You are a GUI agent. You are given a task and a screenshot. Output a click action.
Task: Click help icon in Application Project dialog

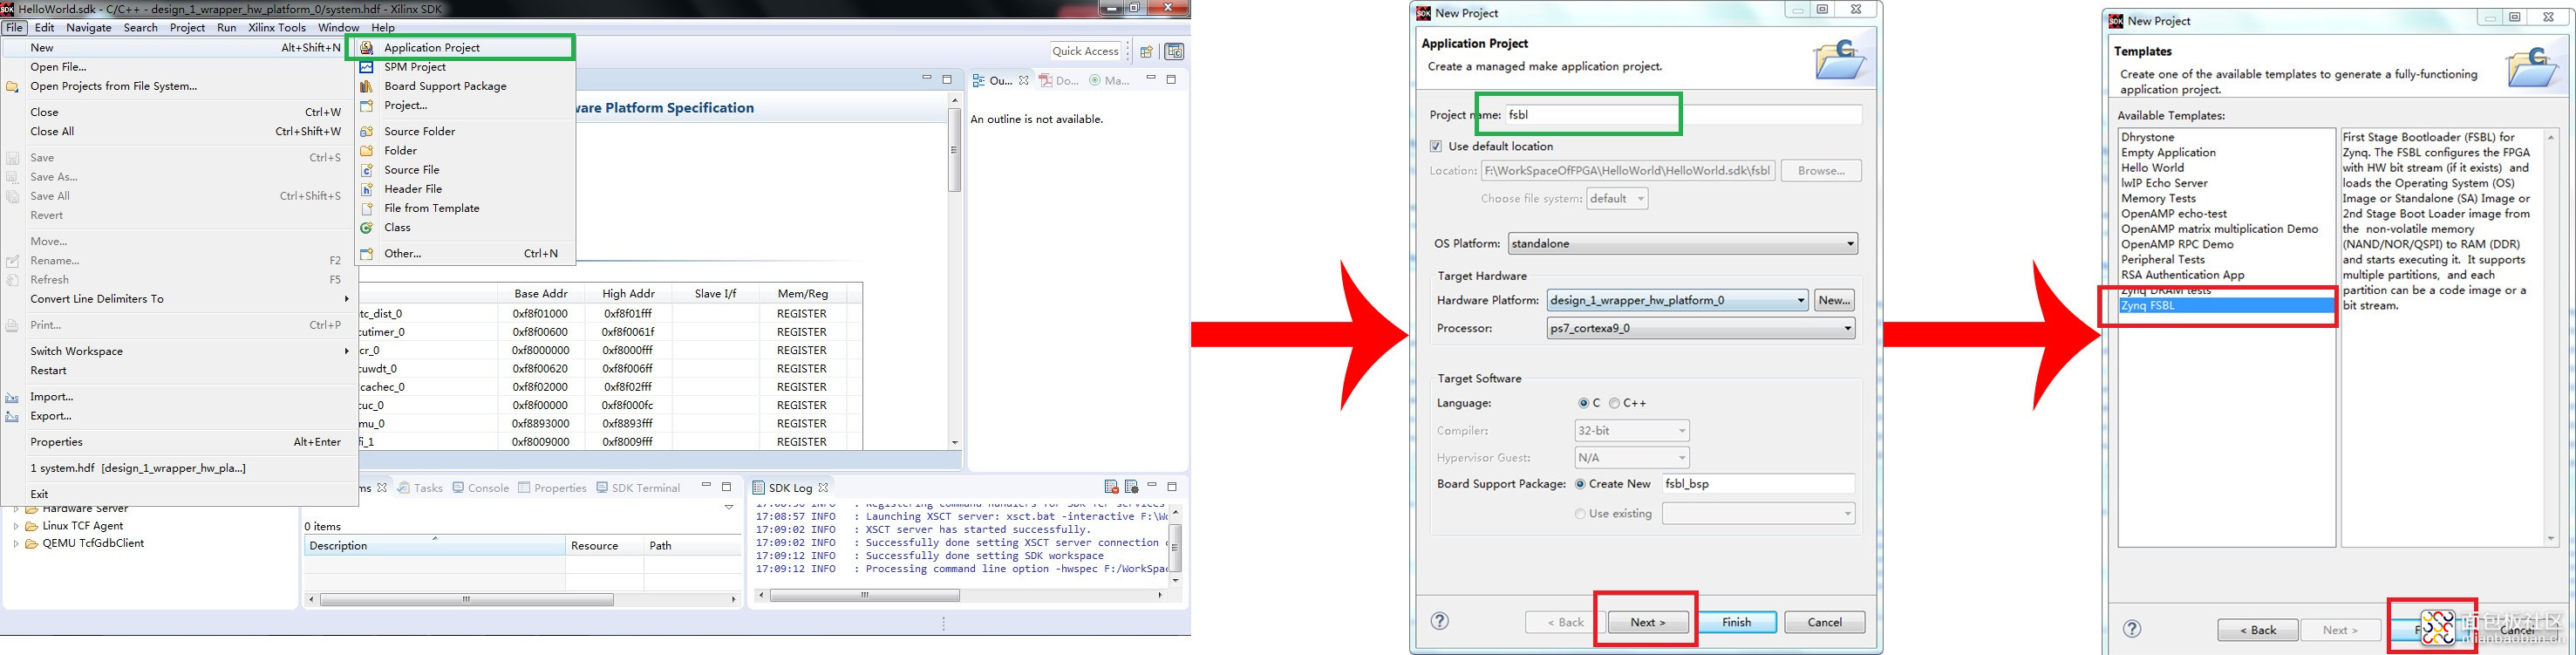pyautogui.click(x=1439, y=621)
